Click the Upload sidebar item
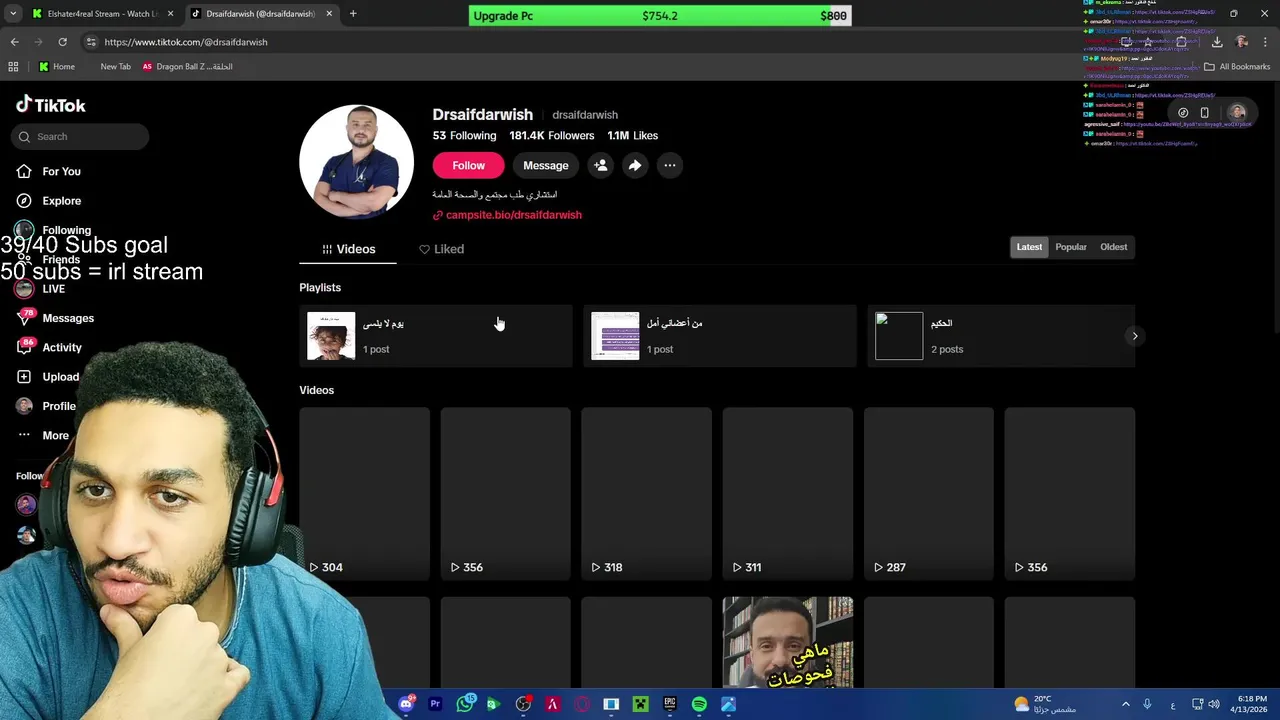The width and height of the screenshot is (1280, 720). pos(48,377)
